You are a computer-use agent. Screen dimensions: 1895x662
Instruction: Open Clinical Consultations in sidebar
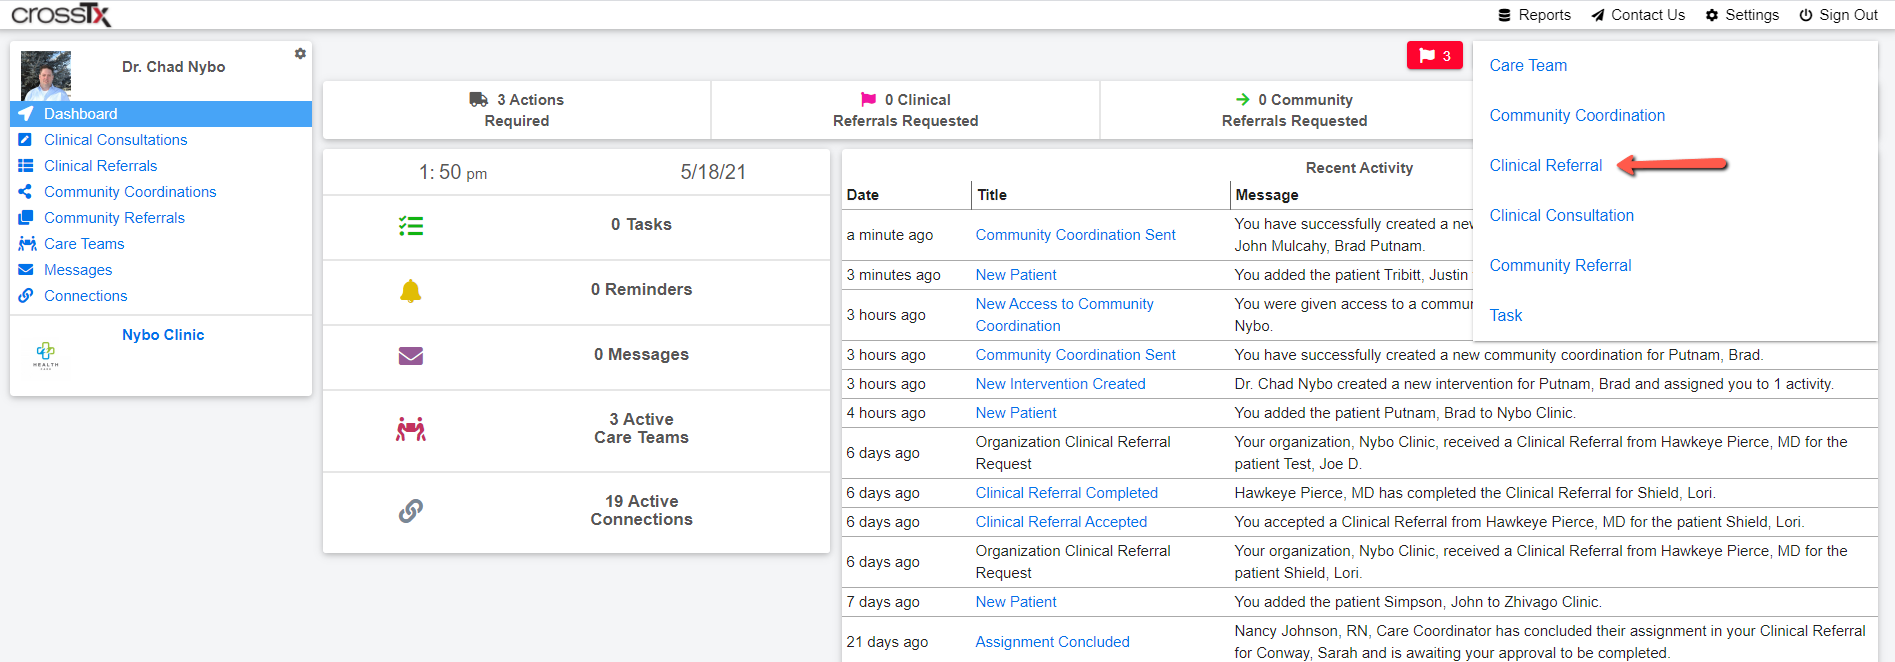coord(115,140)
